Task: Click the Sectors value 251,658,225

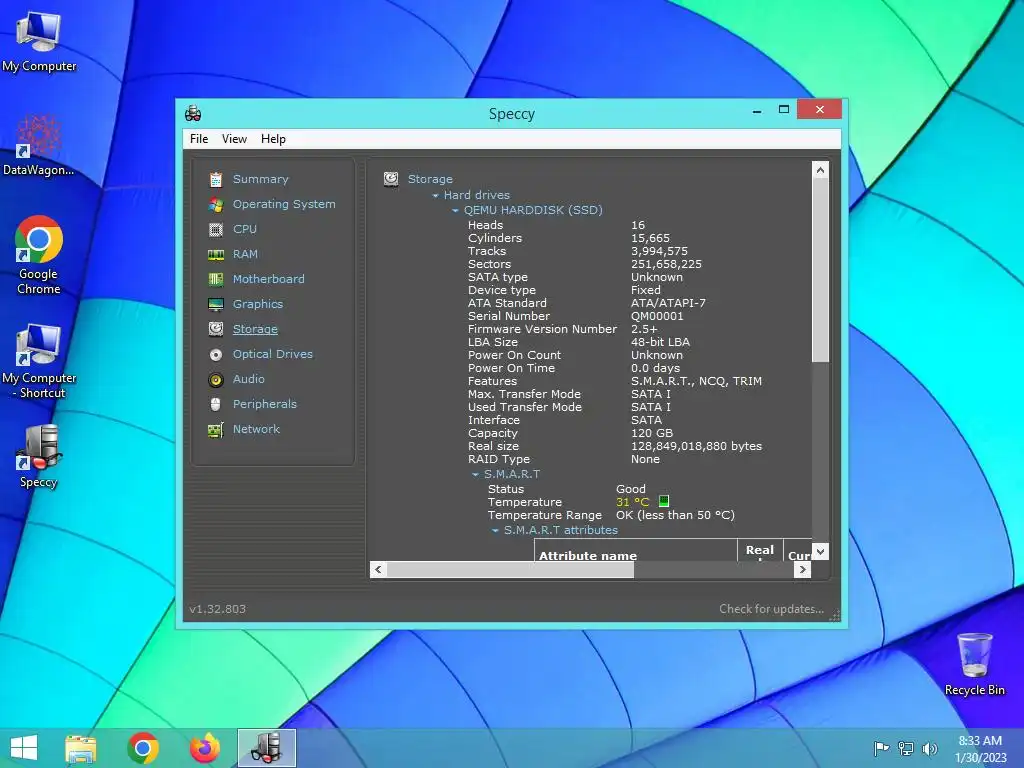Action: (666, 264)
